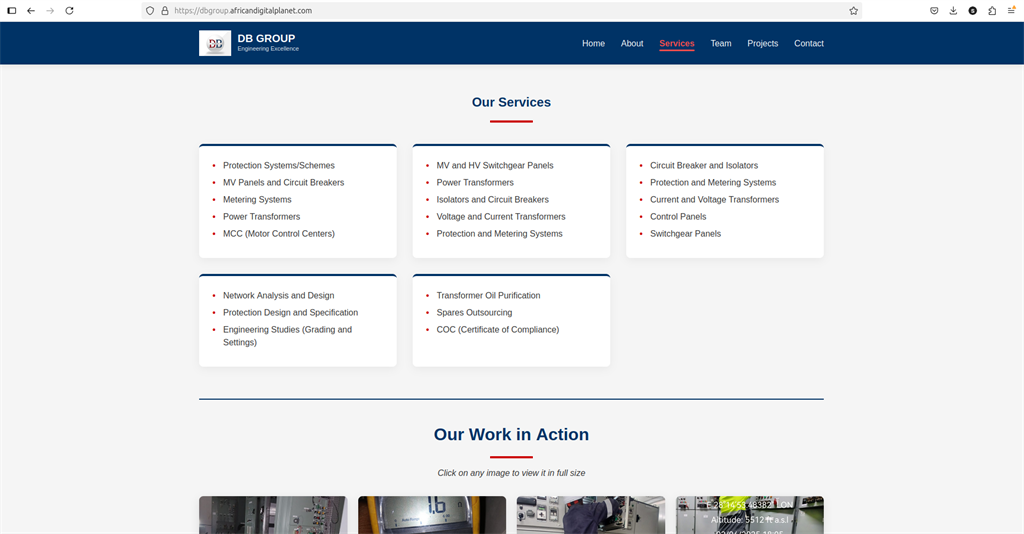Navigate to the Projects page link
This screenshot has height=534, width=1024.
tap(762, 43)
